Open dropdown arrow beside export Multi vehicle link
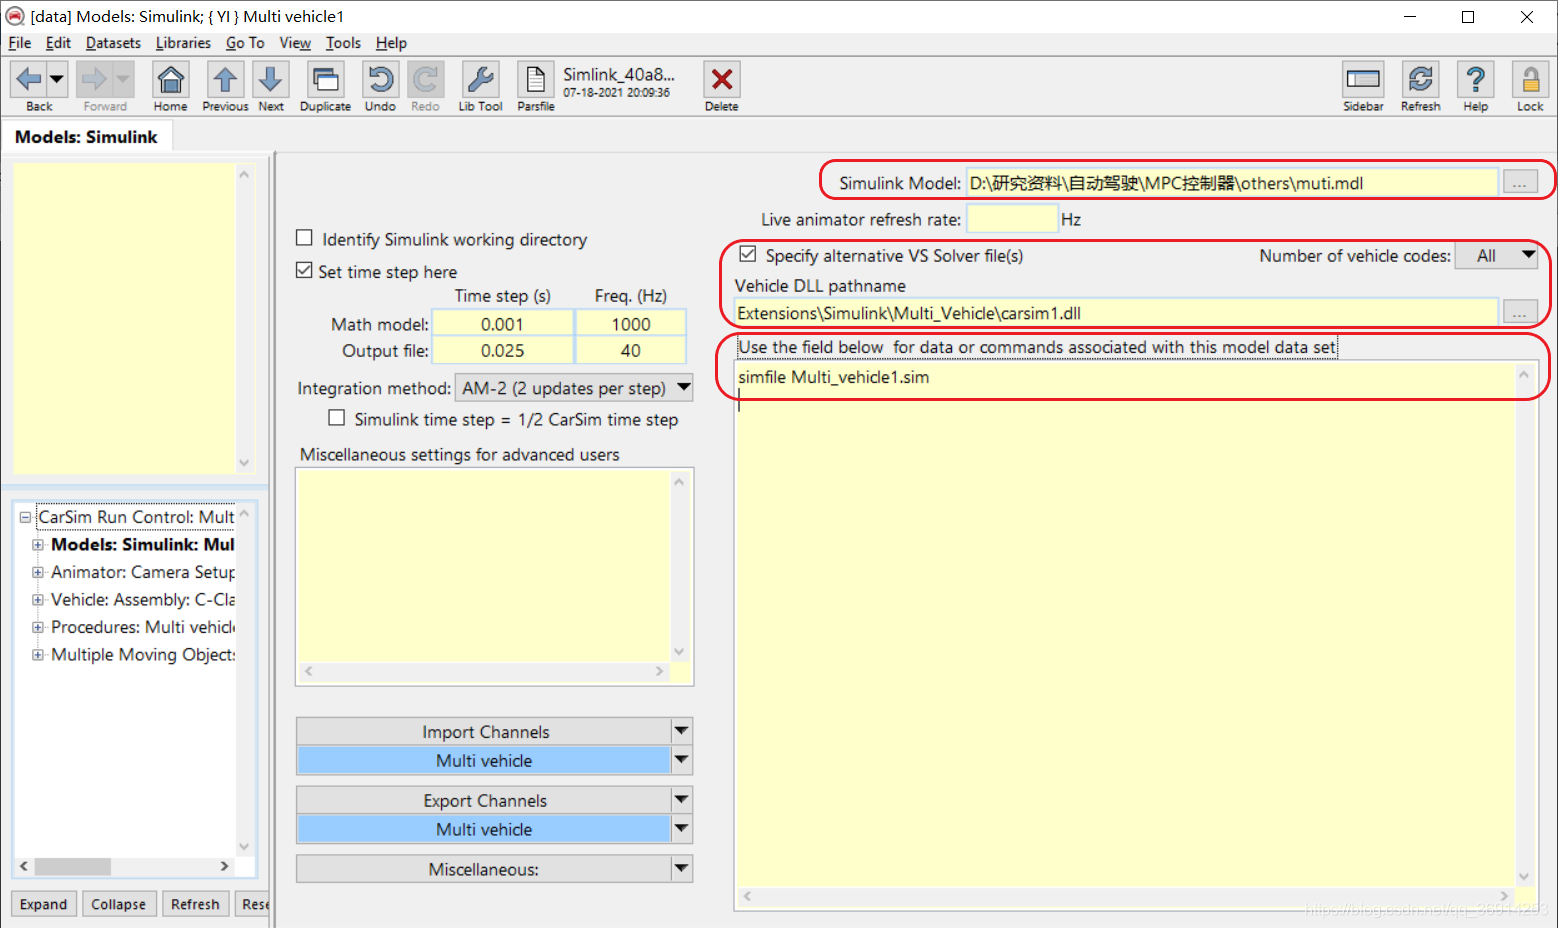1558x928 pixels. click(682, 829)
